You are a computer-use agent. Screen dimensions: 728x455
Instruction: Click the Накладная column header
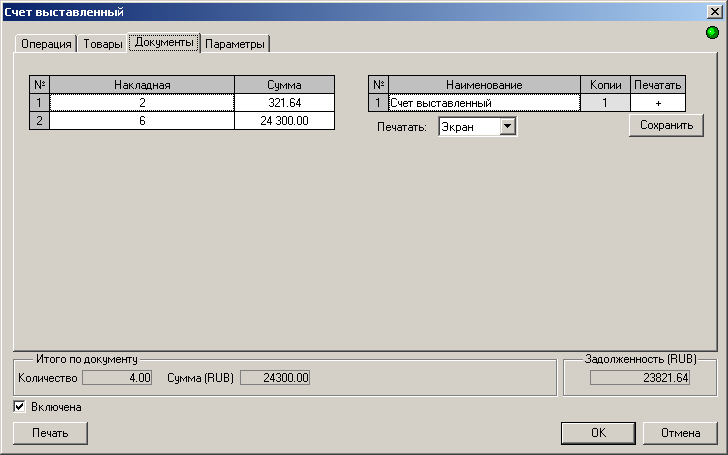point(142,85)
